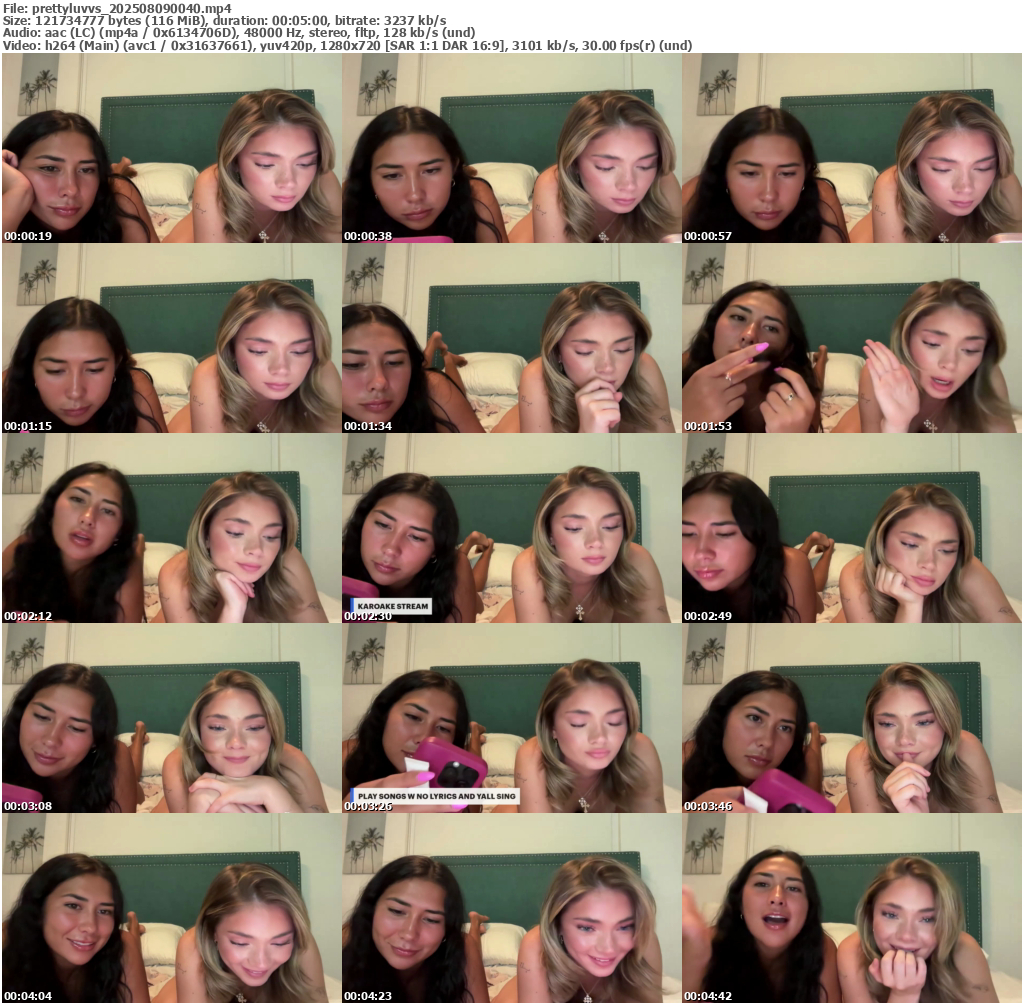Click the Video h264 stream info line

[x=347, y=45]
